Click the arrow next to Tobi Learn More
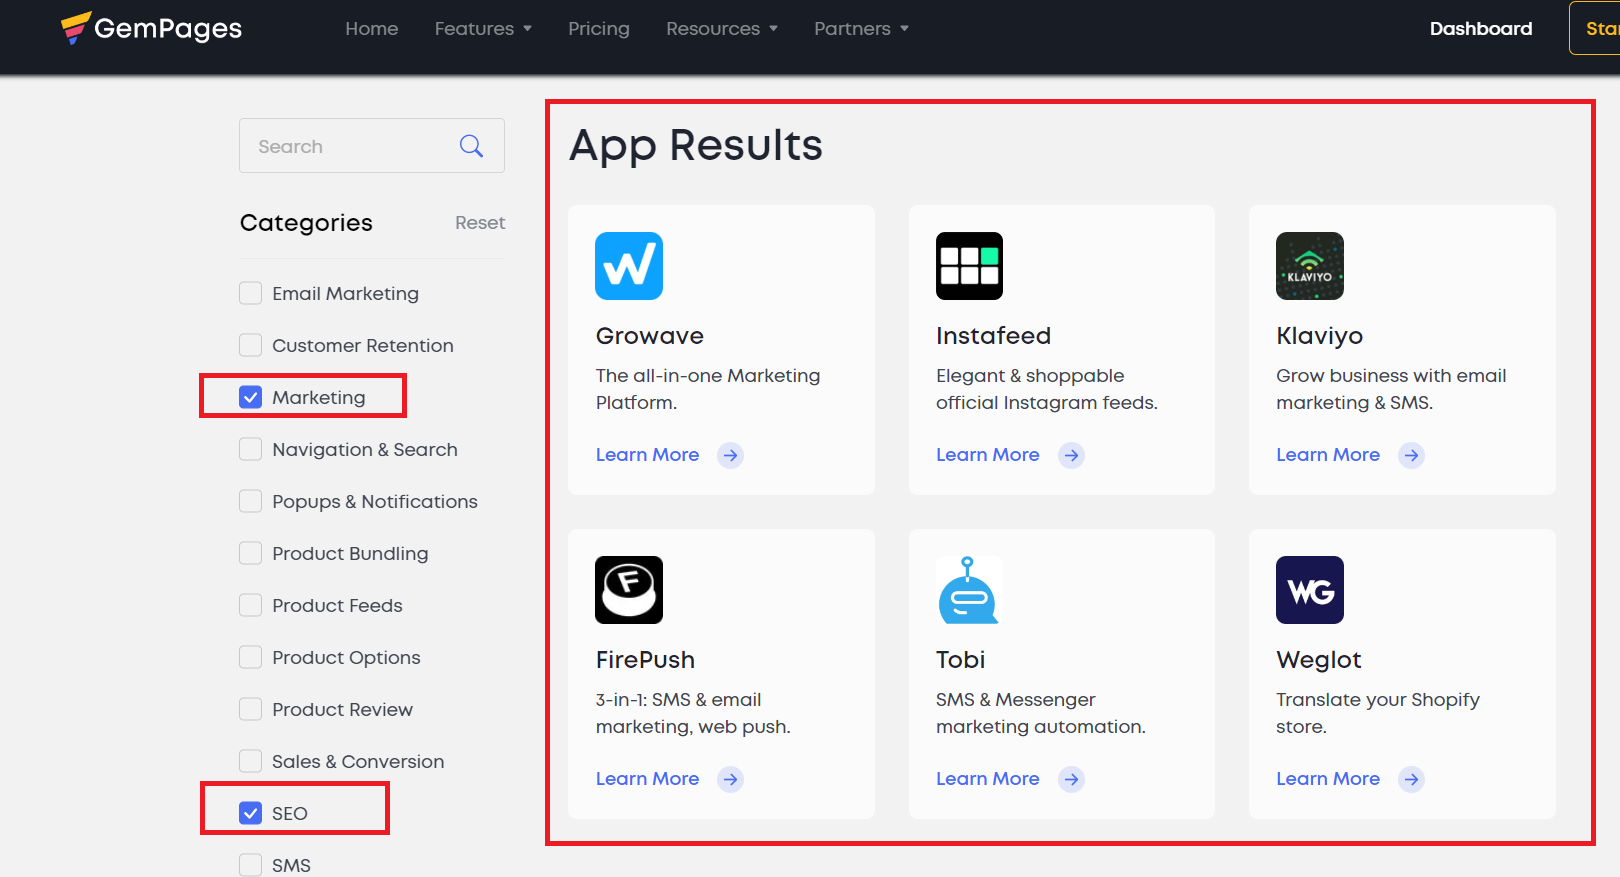This screenshot has width=1620, height=877. point(1072,779)
